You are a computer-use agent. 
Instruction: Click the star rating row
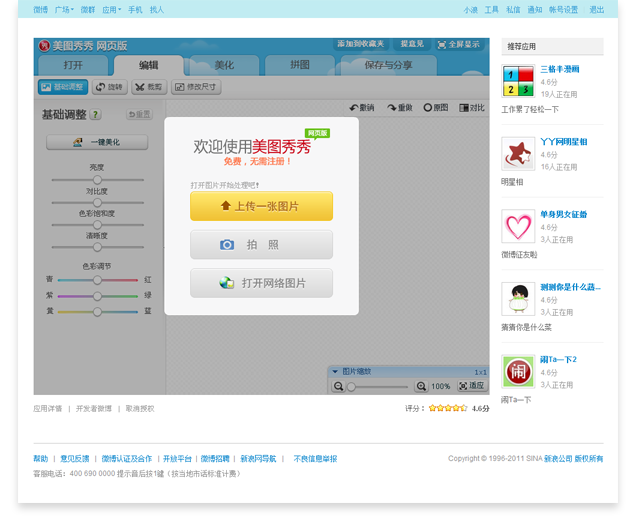pos(448,408)
